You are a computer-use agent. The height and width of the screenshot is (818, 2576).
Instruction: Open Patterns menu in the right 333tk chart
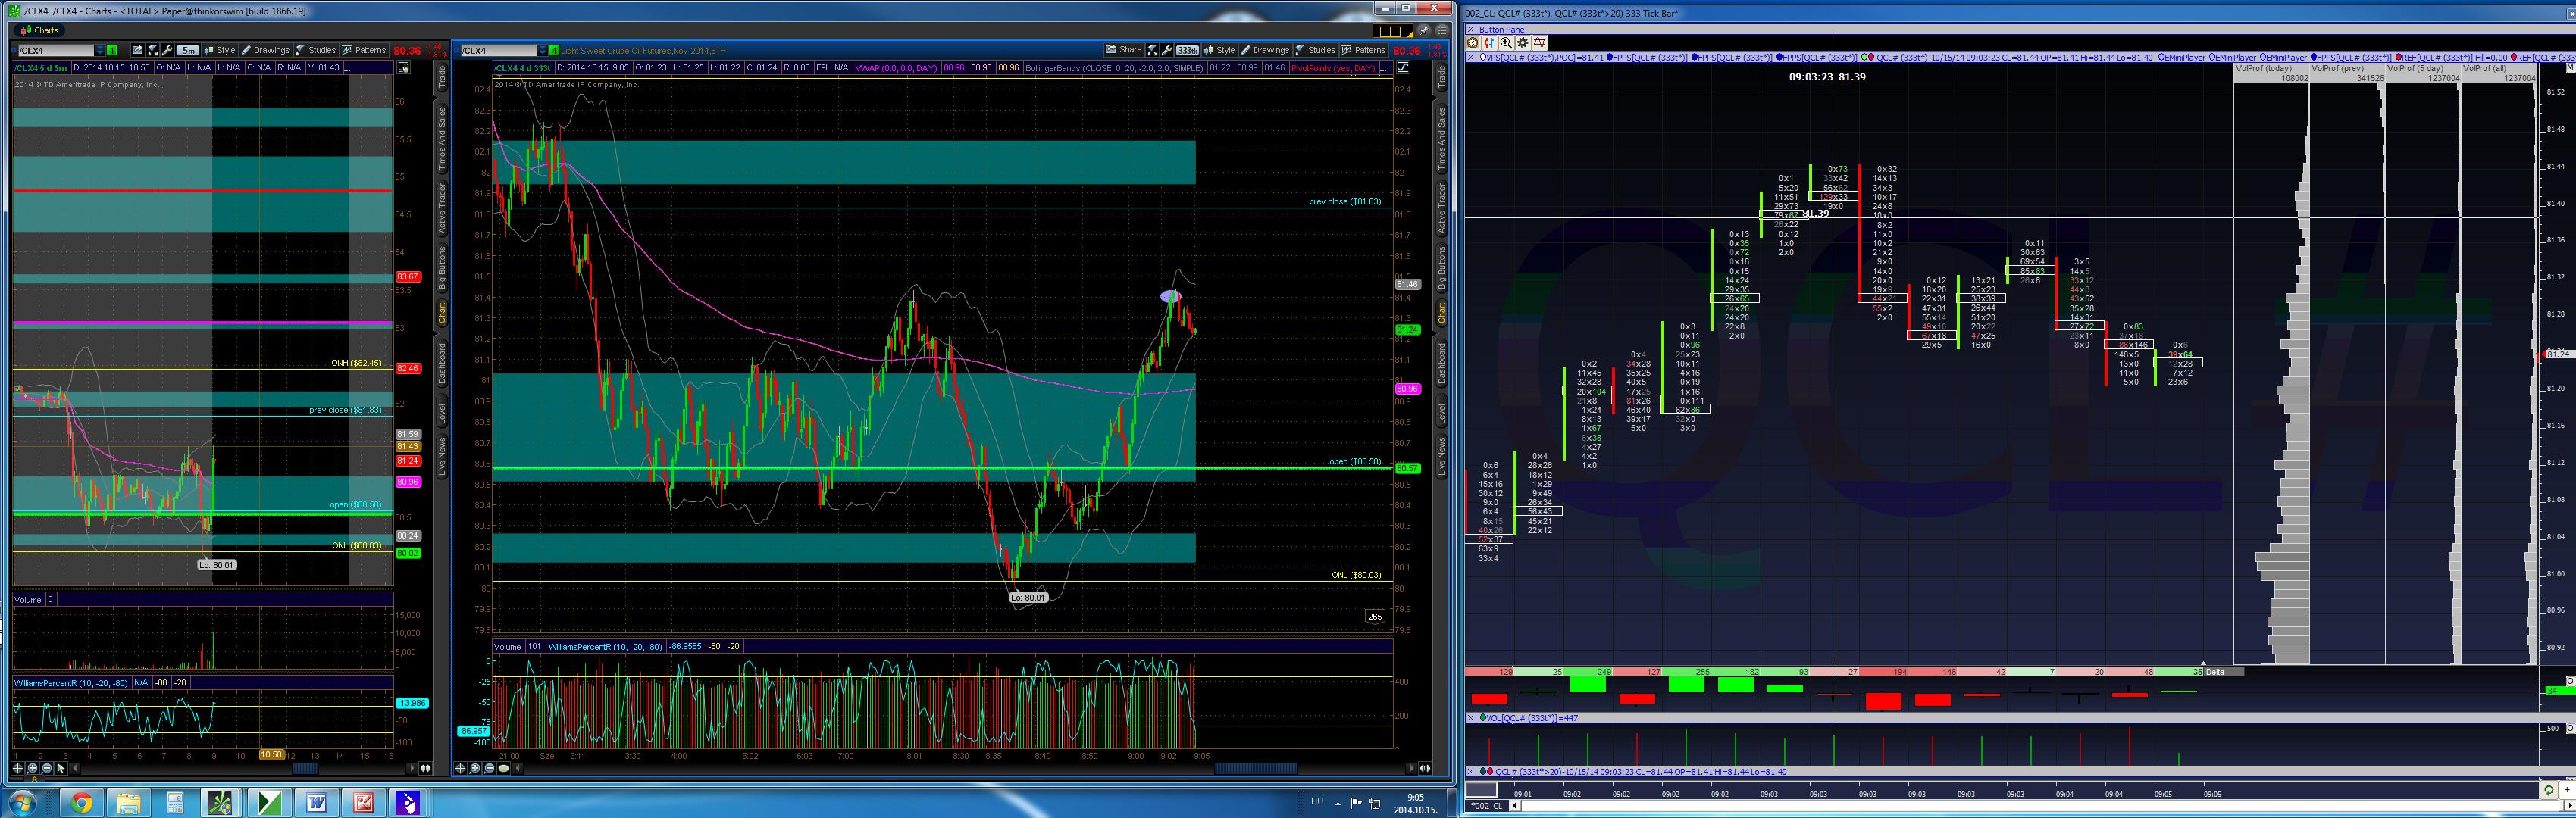tap(1364, 50)
